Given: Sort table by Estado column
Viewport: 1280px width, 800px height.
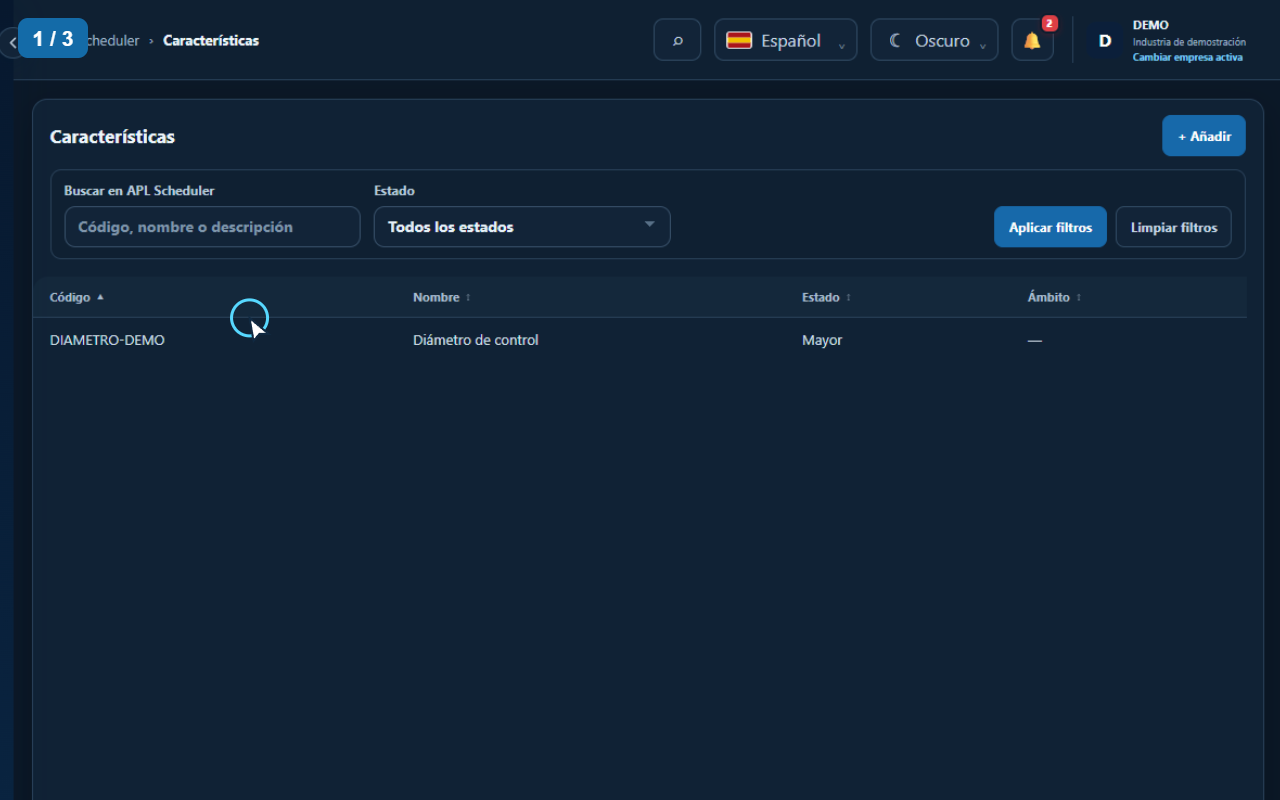Looking at the screenshot, I should 827,297.
